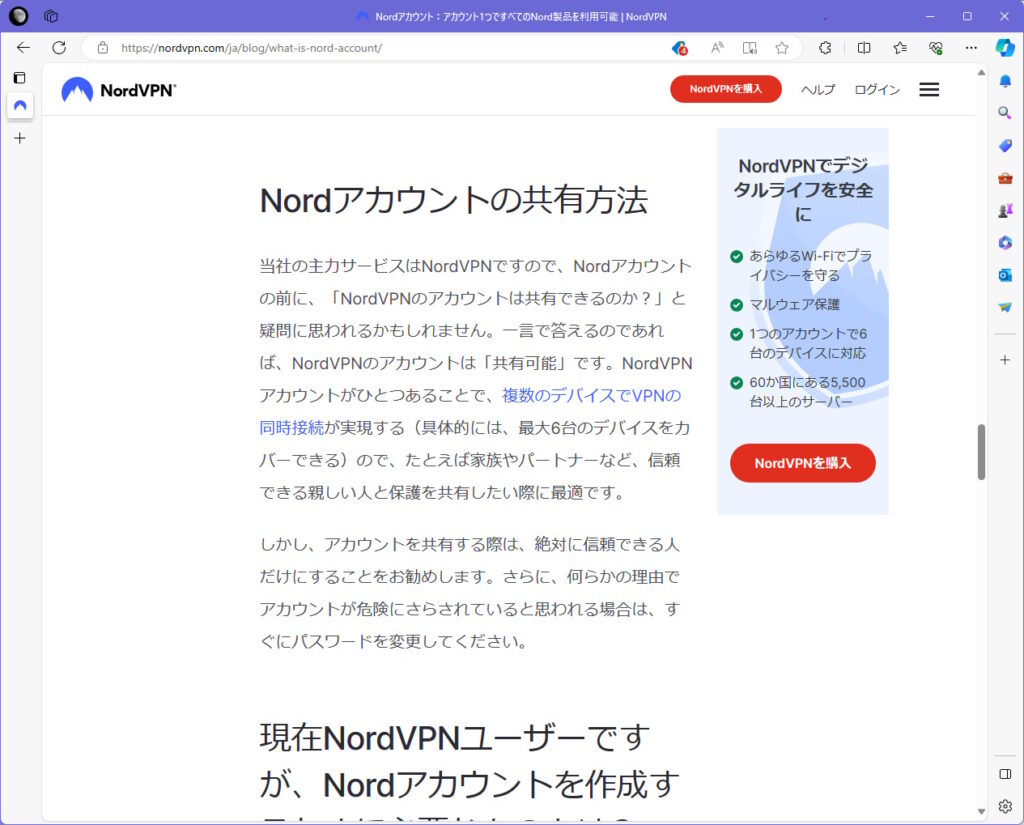Image resolution: width=1024 pixels, height=825 pixels.
Task: Launch Copilot from the toolbar
Action: click(x=1005, y=48)
